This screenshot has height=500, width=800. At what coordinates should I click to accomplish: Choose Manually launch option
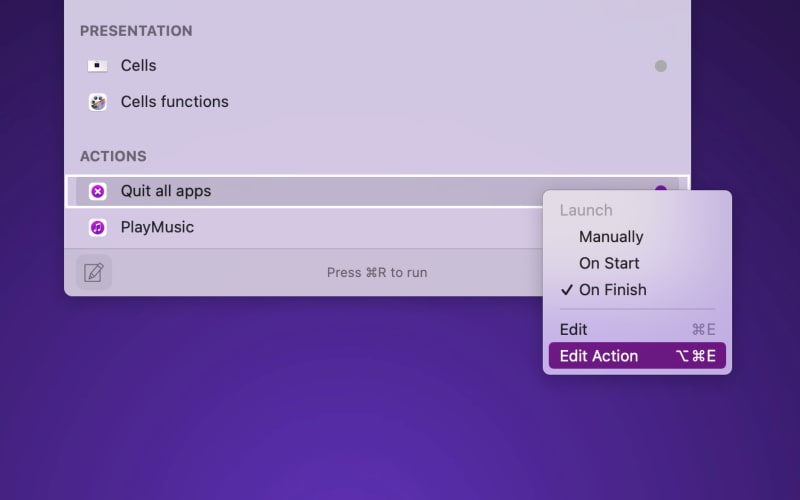click(x=637, y=237)
